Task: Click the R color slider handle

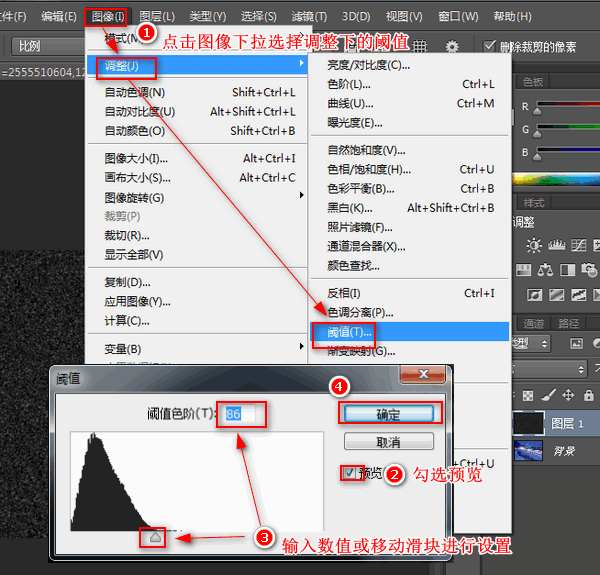Action: coord(537,111)
